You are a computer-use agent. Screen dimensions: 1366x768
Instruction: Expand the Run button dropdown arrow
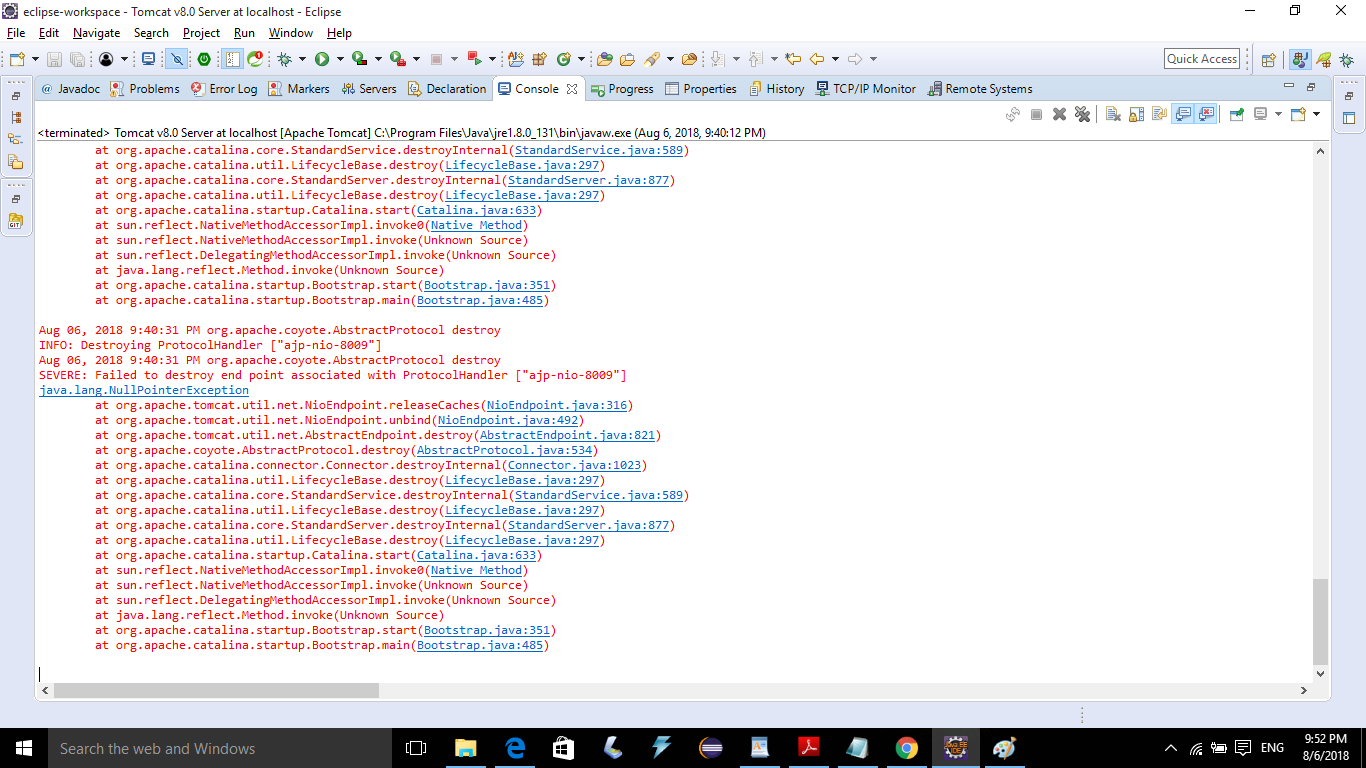[x=338, y=57]
